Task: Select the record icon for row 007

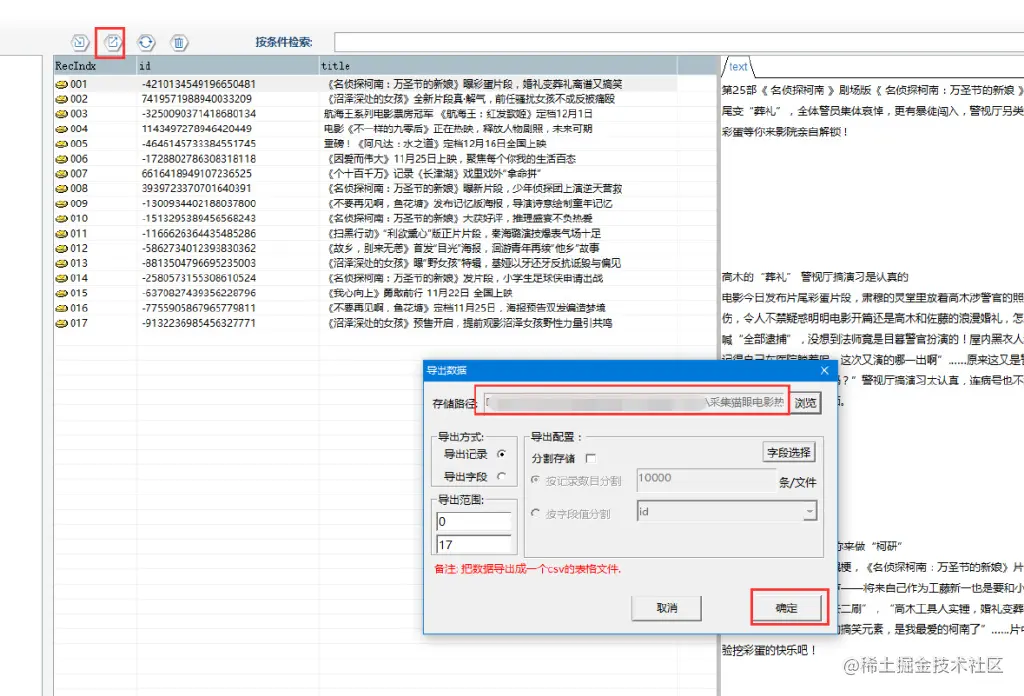Action: click(x=61, y=174)
